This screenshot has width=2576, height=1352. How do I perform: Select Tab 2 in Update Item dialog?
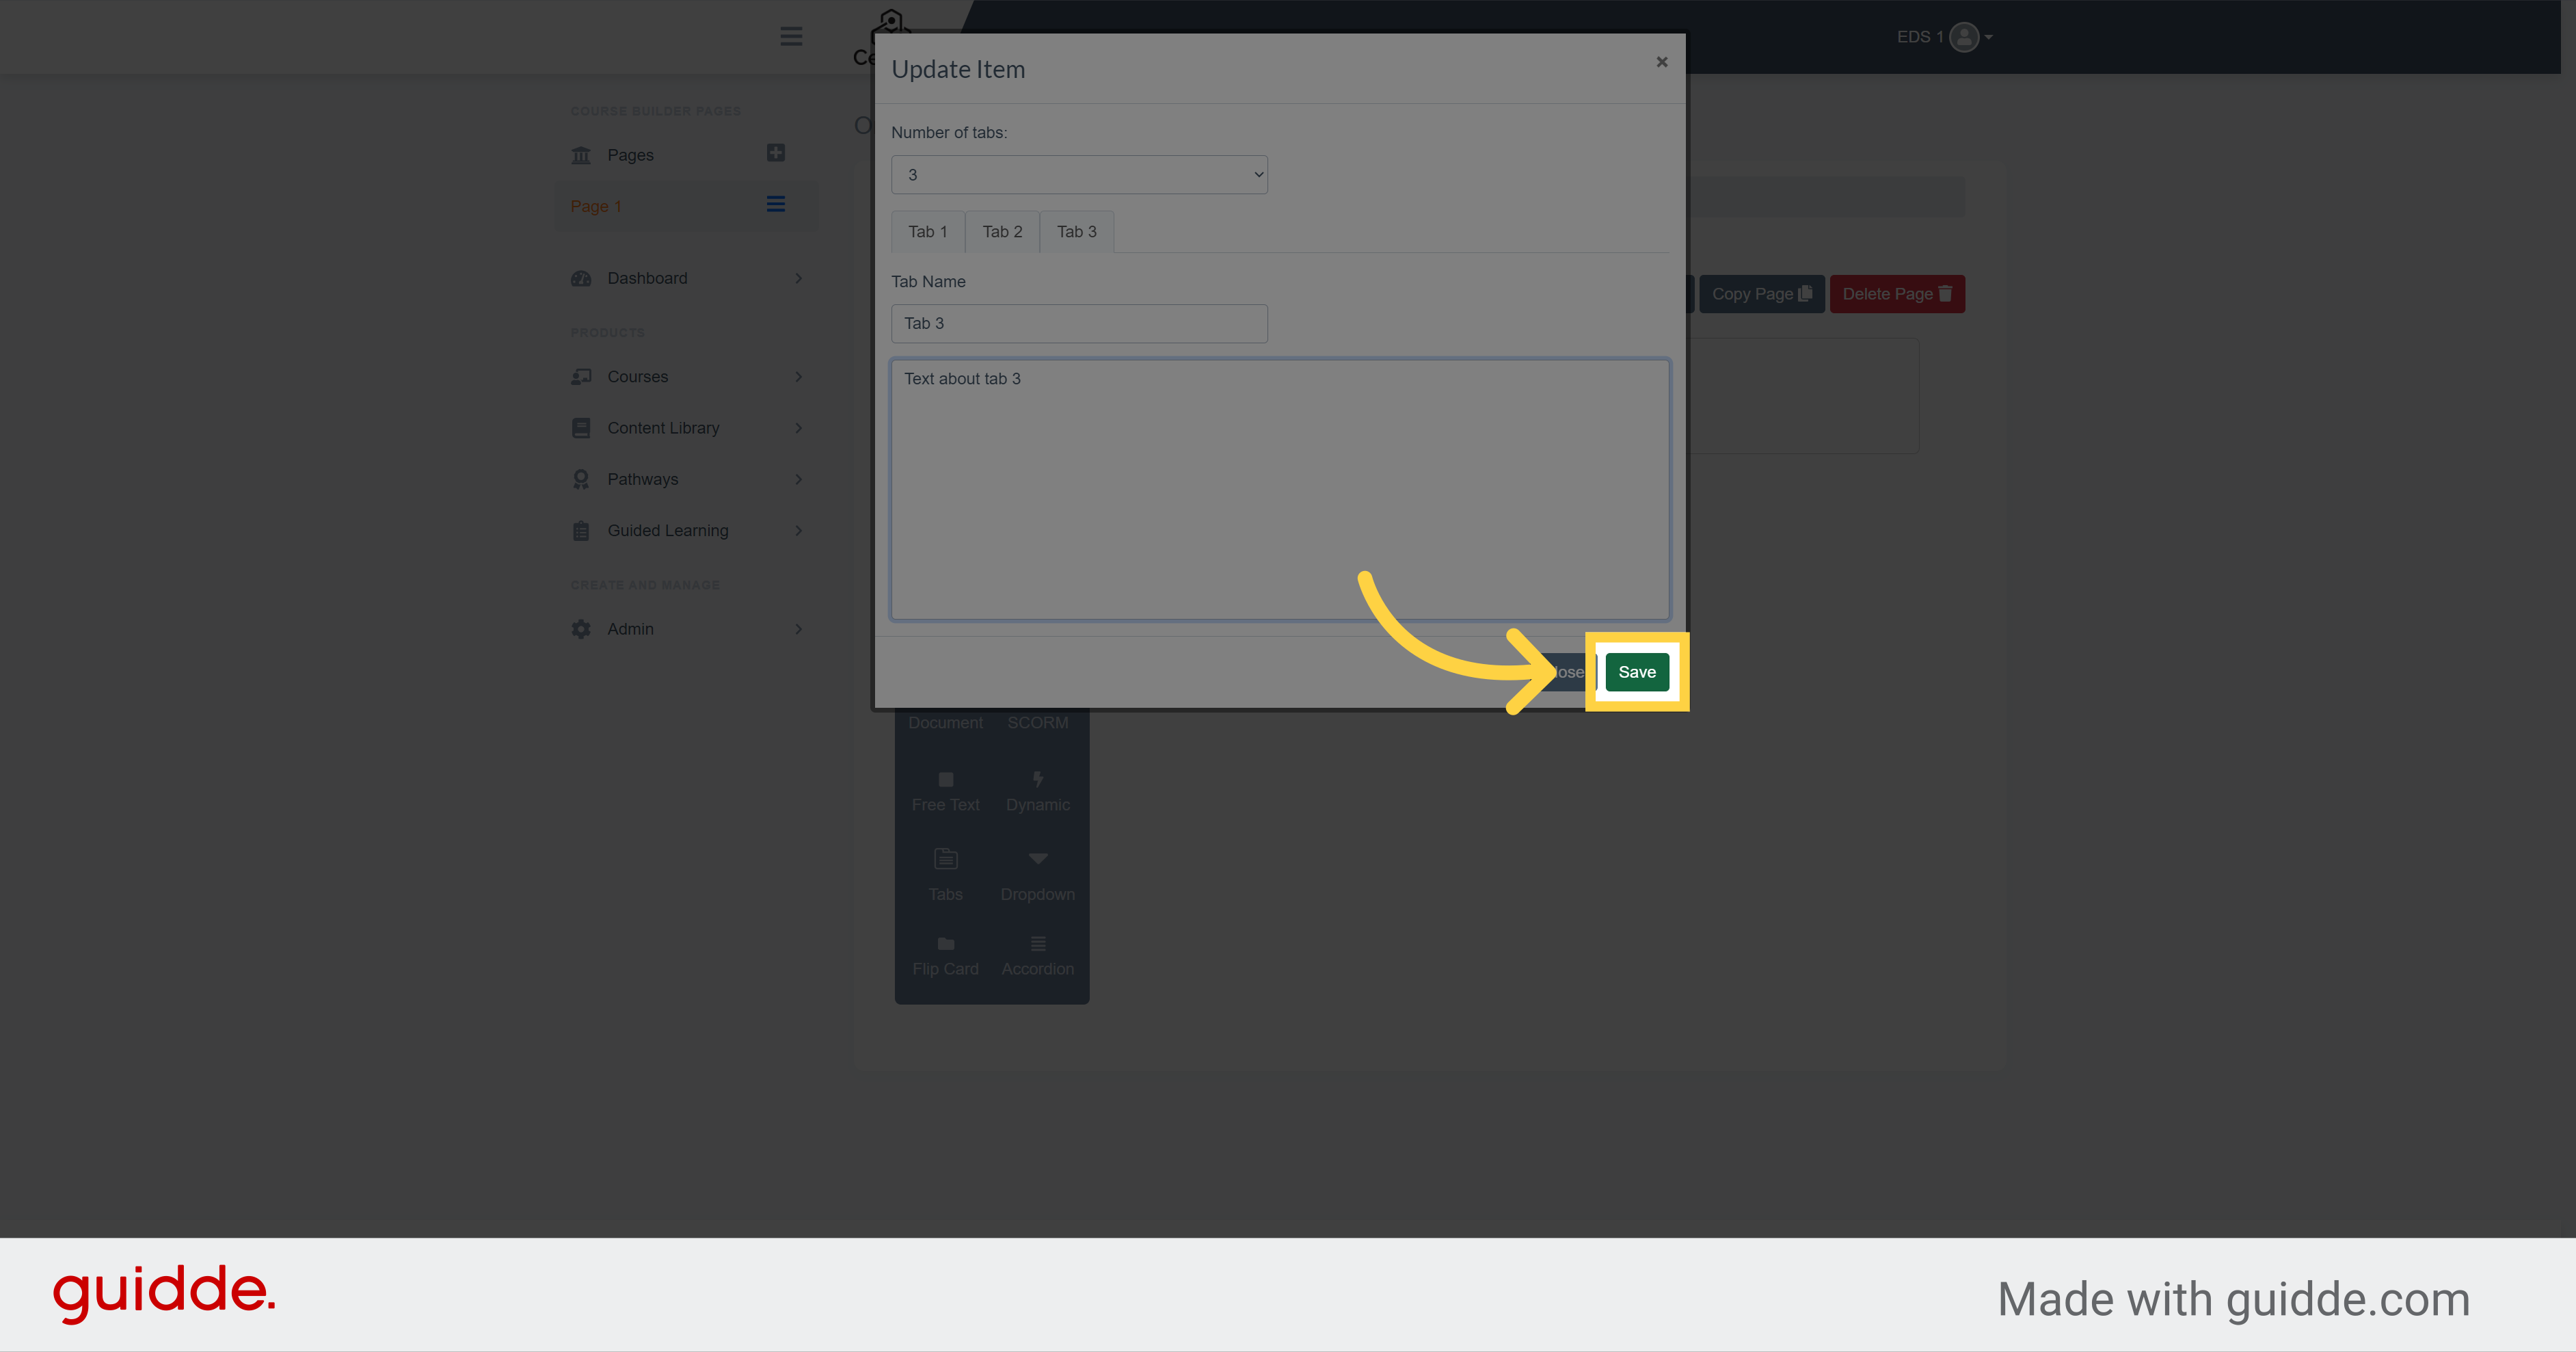1002,230
